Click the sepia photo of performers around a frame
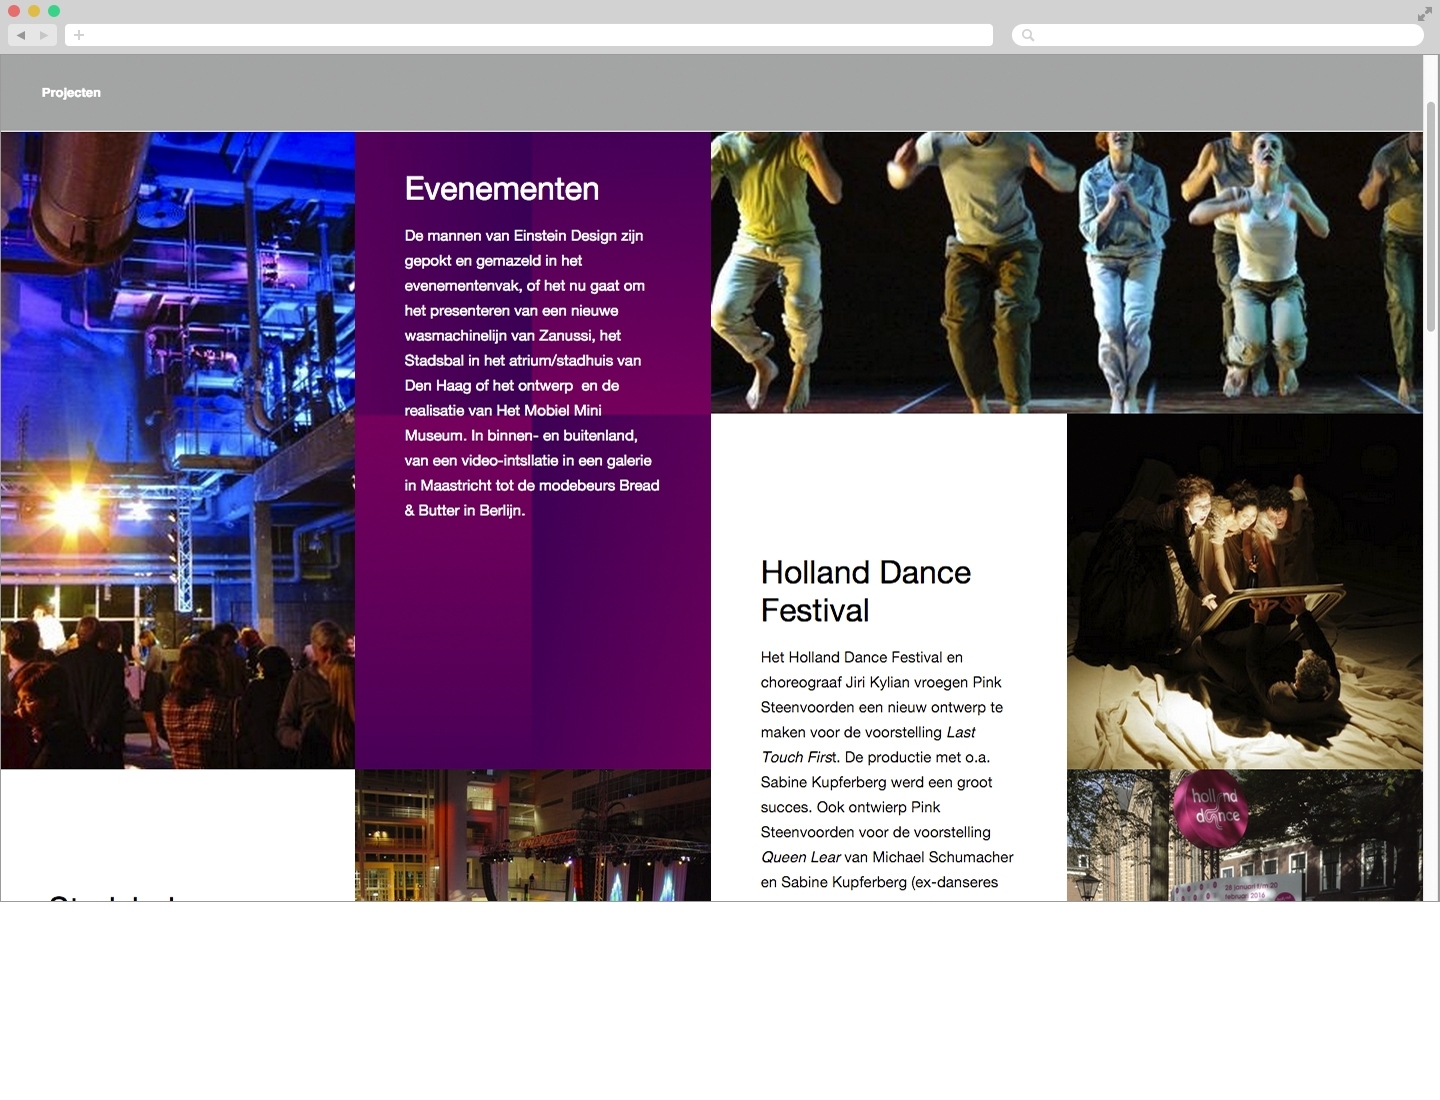 (x=1244, y=591)
